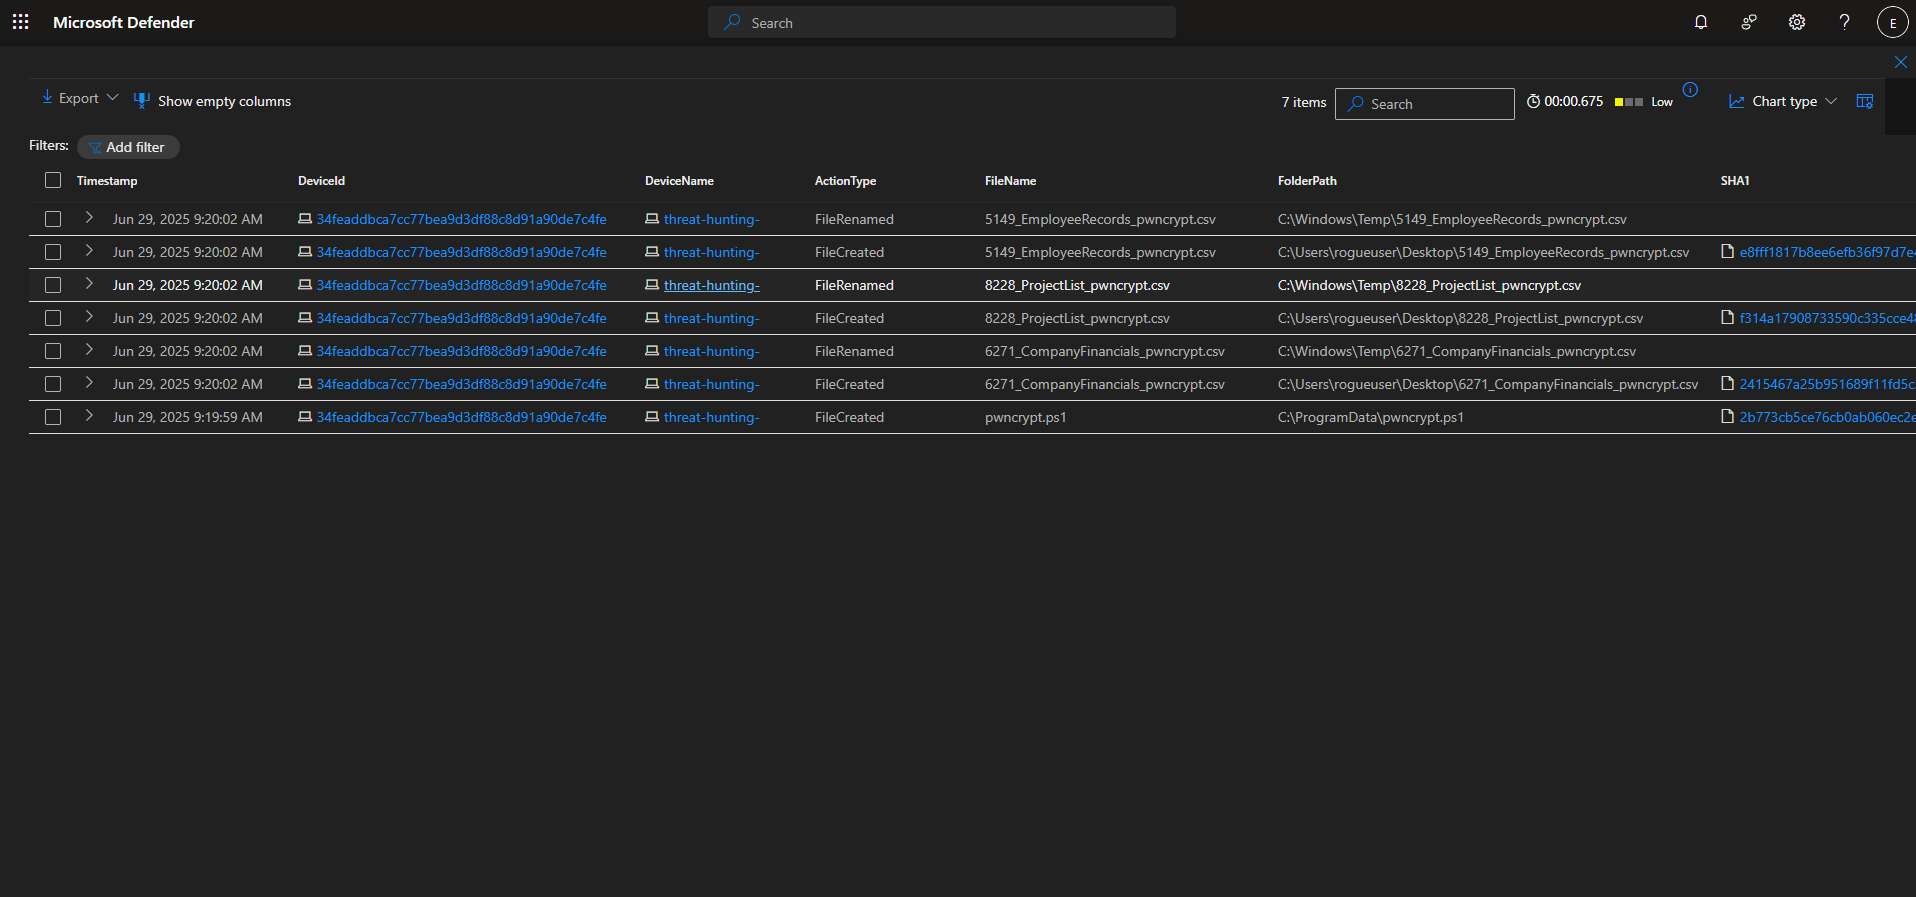Select the FileCreated 8228_ProjectList row checkbox
The height and width of the screenshot is (897, 1916).
[53, 318]
